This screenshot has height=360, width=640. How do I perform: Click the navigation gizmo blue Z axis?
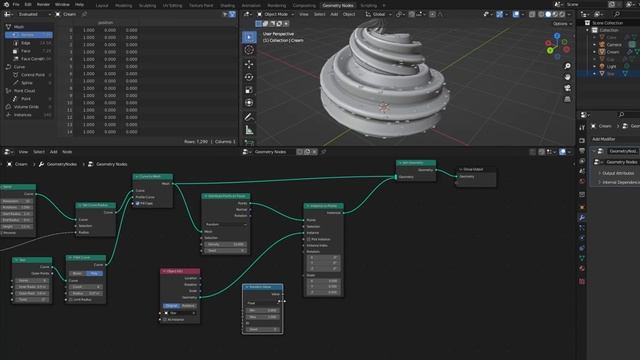pyautogui.click(x=557, y=36)
